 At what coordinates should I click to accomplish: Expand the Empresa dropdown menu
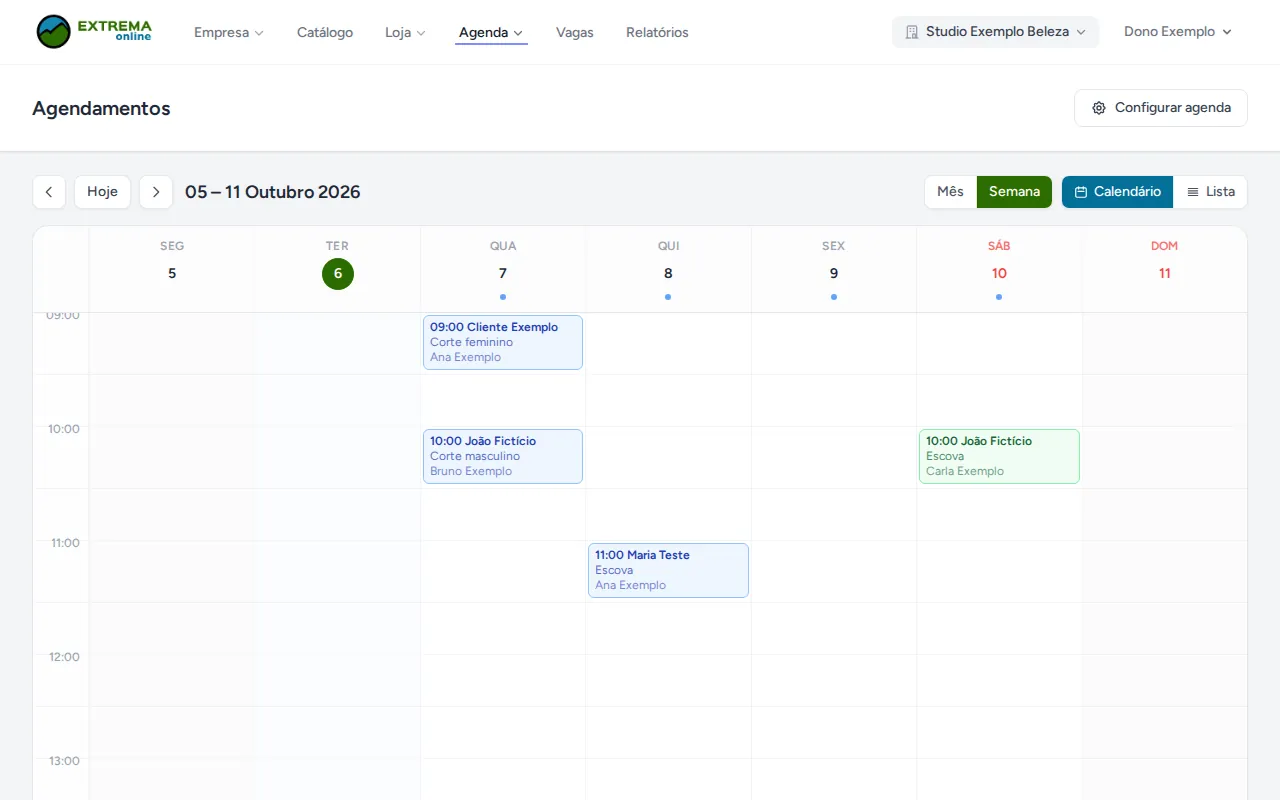coord(229,32)
